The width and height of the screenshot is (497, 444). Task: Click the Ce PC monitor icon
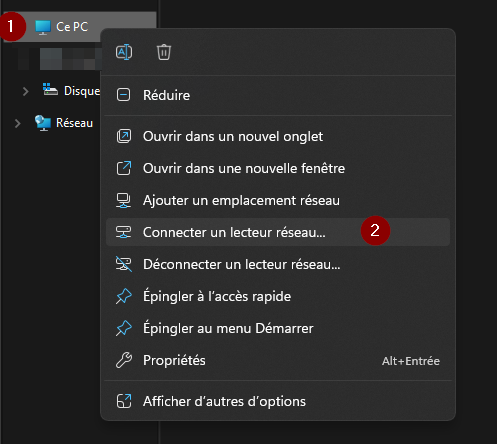coord(43,27)
